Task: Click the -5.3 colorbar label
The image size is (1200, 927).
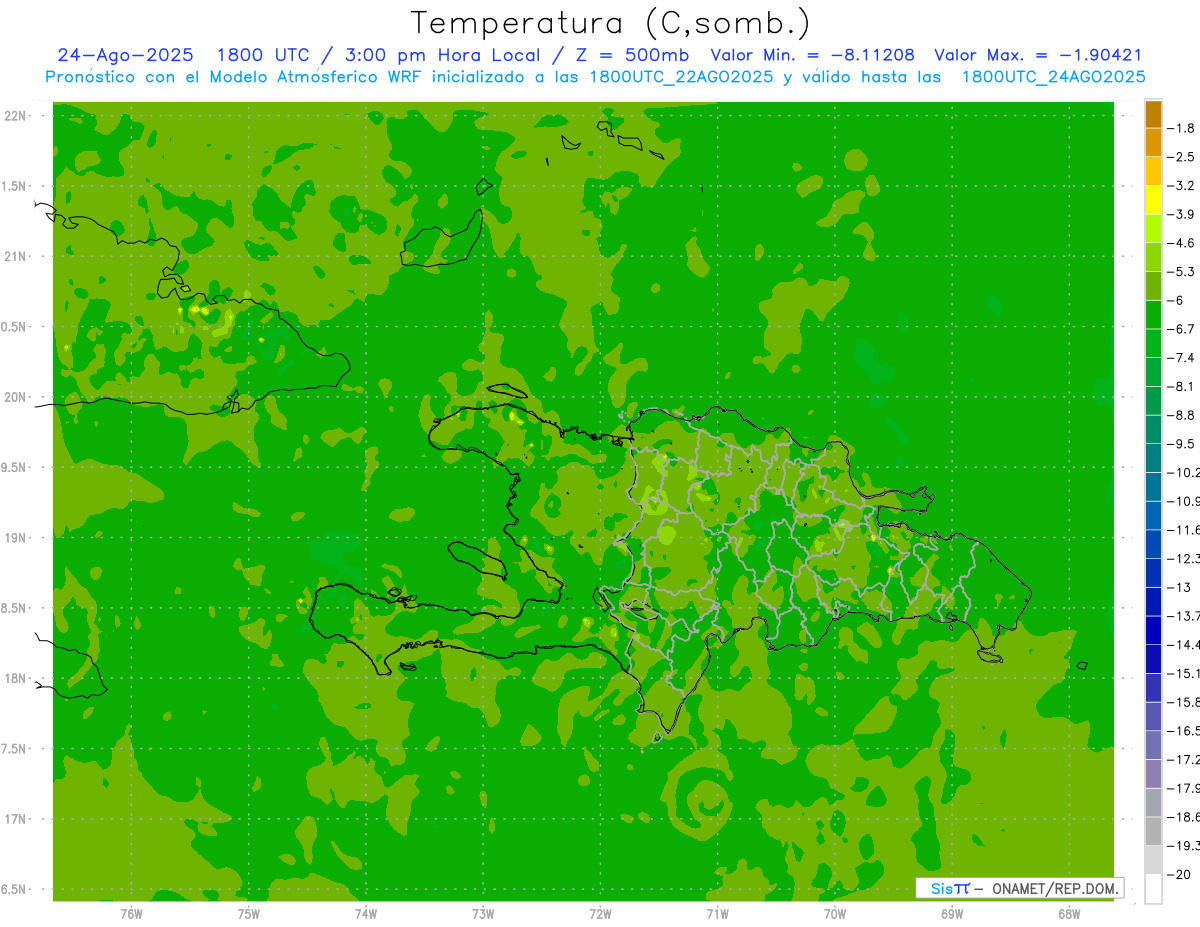Action: pyautogui.click(x=1182, y=272)
